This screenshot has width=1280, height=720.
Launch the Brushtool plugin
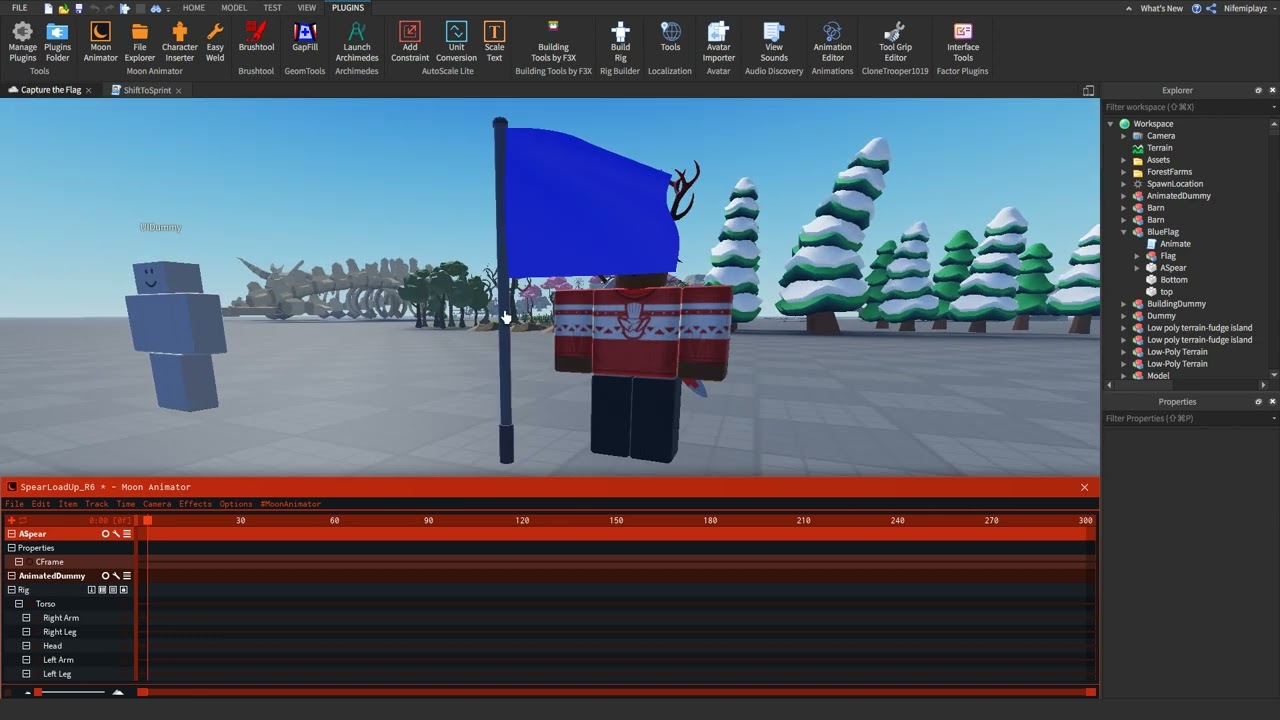(x=256, y=38)
